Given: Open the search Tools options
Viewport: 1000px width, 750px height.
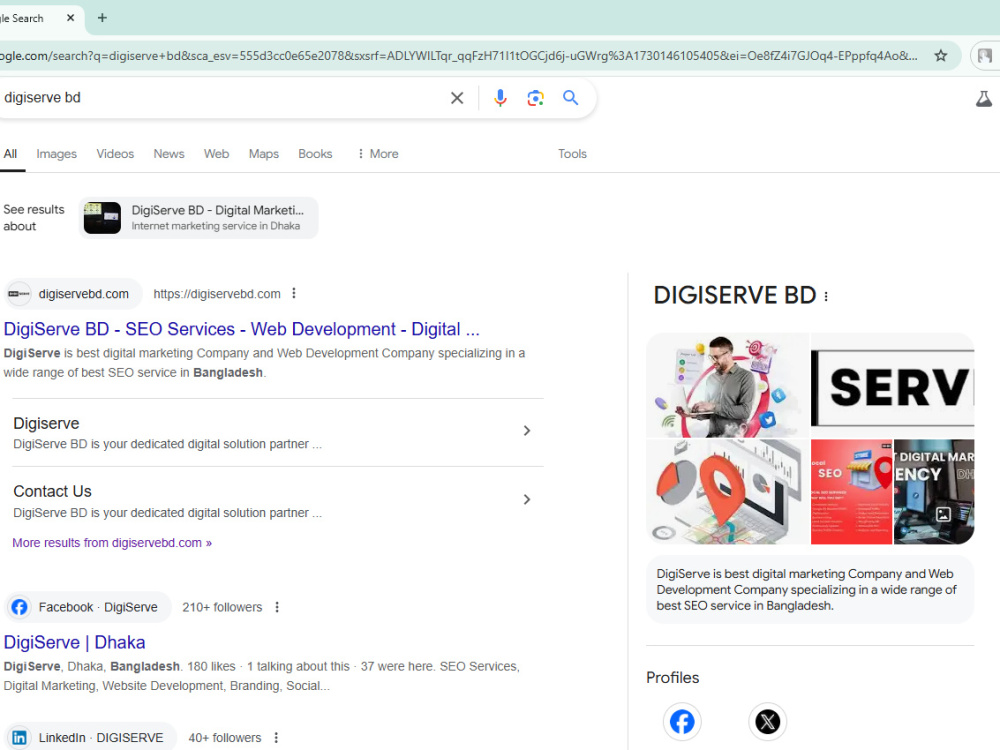Looking at the screenshot, I should 572,154.
